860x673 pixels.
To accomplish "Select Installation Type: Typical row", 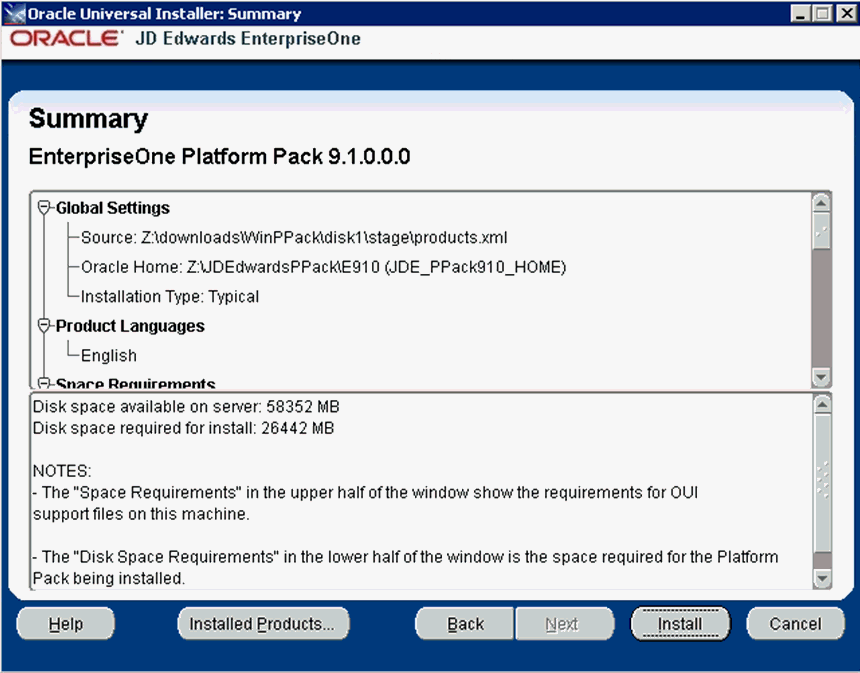I will [x=170, y=297].
